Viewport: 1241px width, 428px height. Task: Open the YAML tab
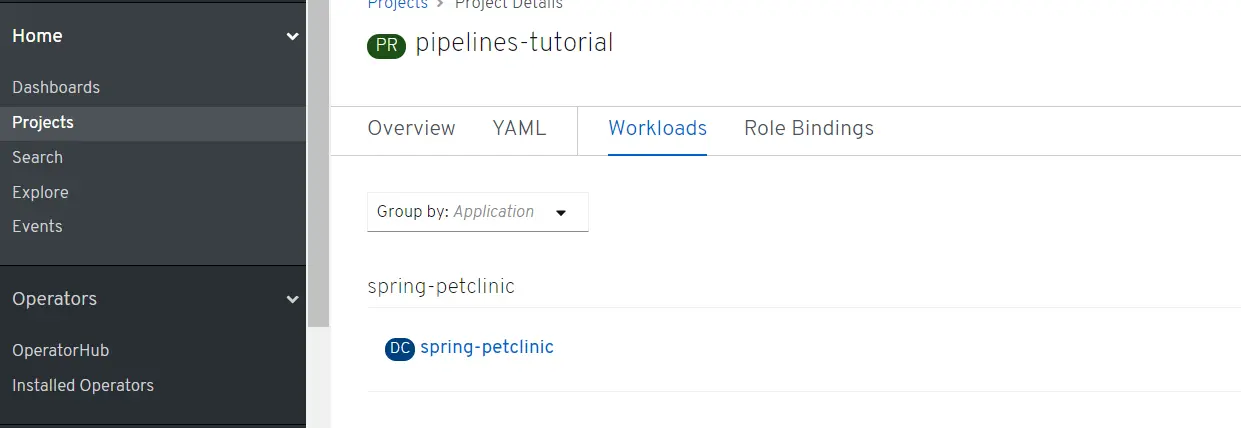click(519, 128)
